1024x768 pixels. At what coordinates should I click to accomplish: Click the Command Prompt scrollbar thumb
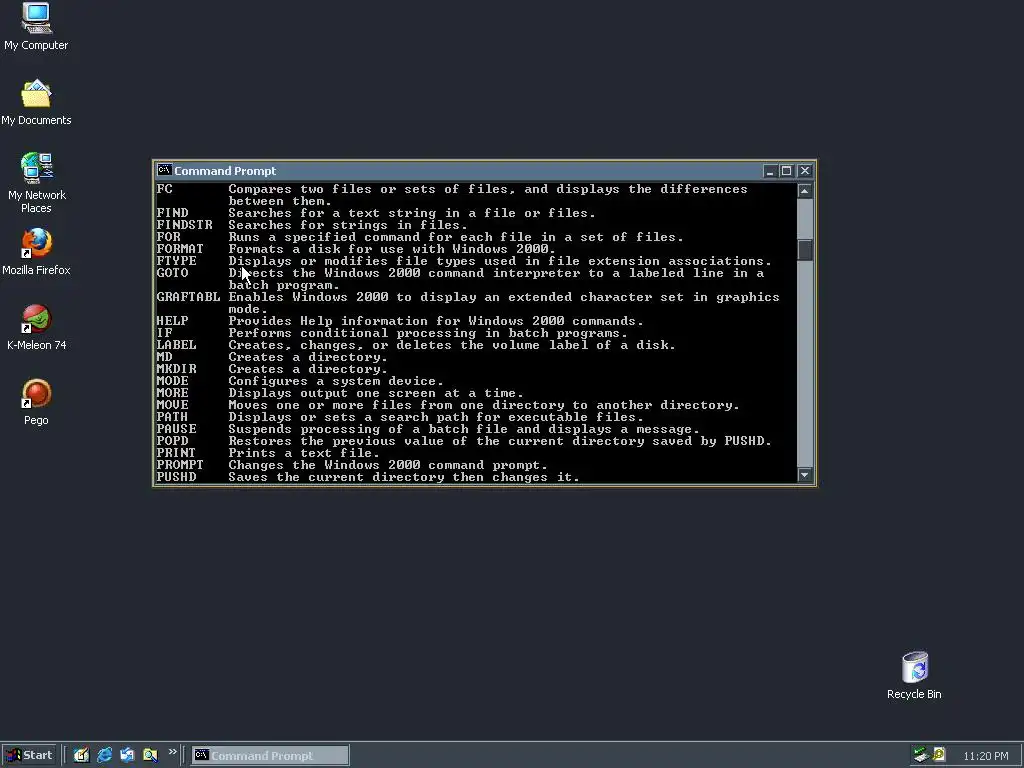pos(805,250)
